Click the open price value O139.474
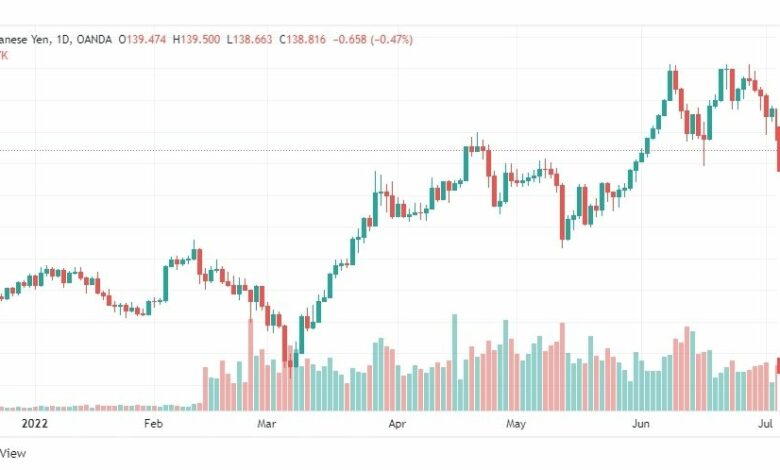780x470 pixels. (x=142, y=40)
